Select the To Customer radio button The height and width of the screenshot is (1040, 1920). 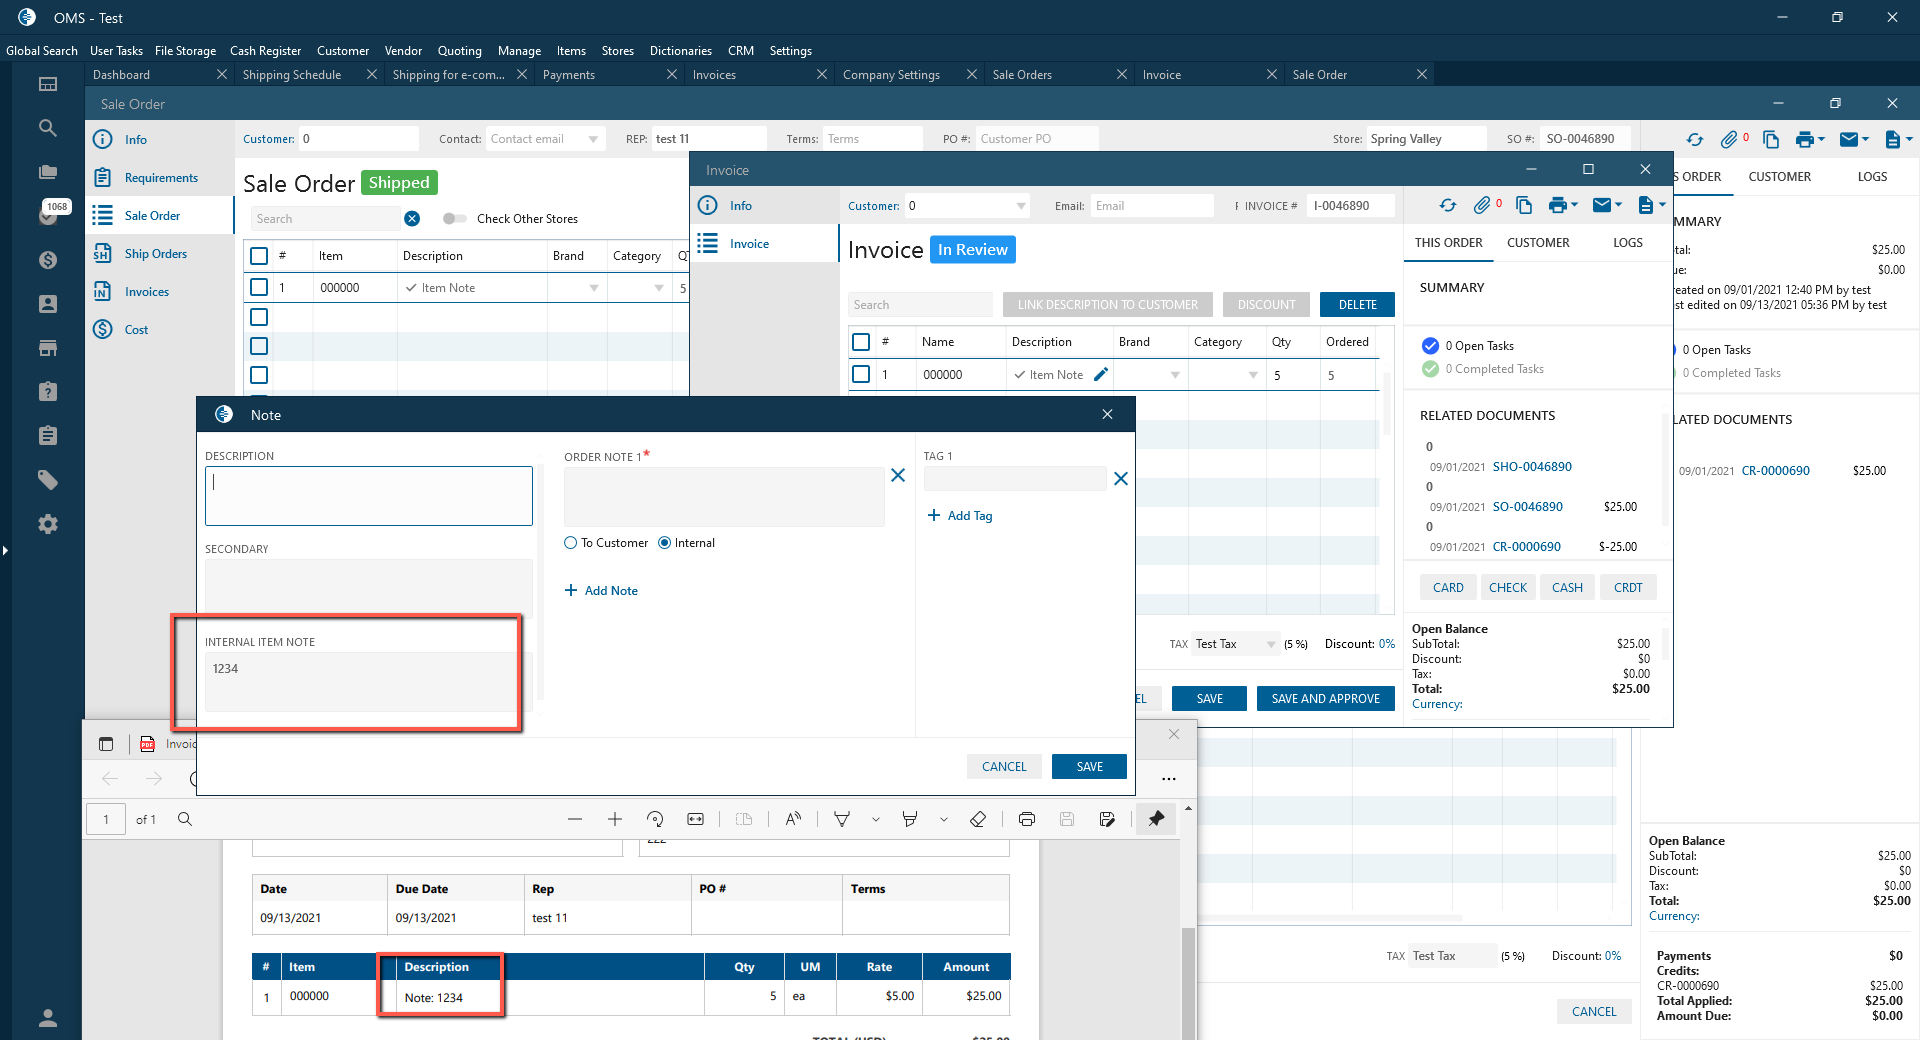click(x=571, y=543)
